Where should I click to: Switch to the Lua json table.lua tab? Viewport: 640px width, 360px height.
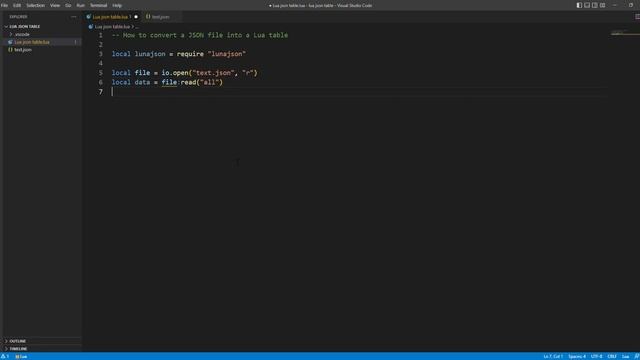coord(112,17)
